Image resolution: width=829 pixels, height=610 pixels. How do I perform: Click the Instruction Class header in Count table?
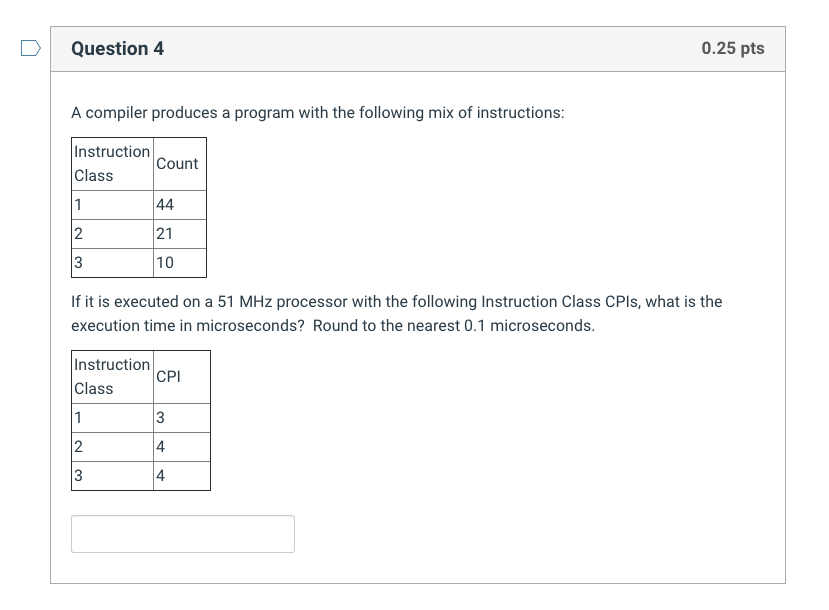click(113, 164)
